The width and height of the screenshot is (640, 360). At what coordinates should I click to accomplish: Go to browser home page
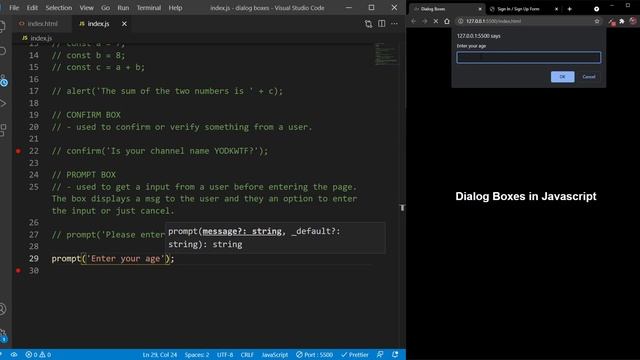point(447,21)
